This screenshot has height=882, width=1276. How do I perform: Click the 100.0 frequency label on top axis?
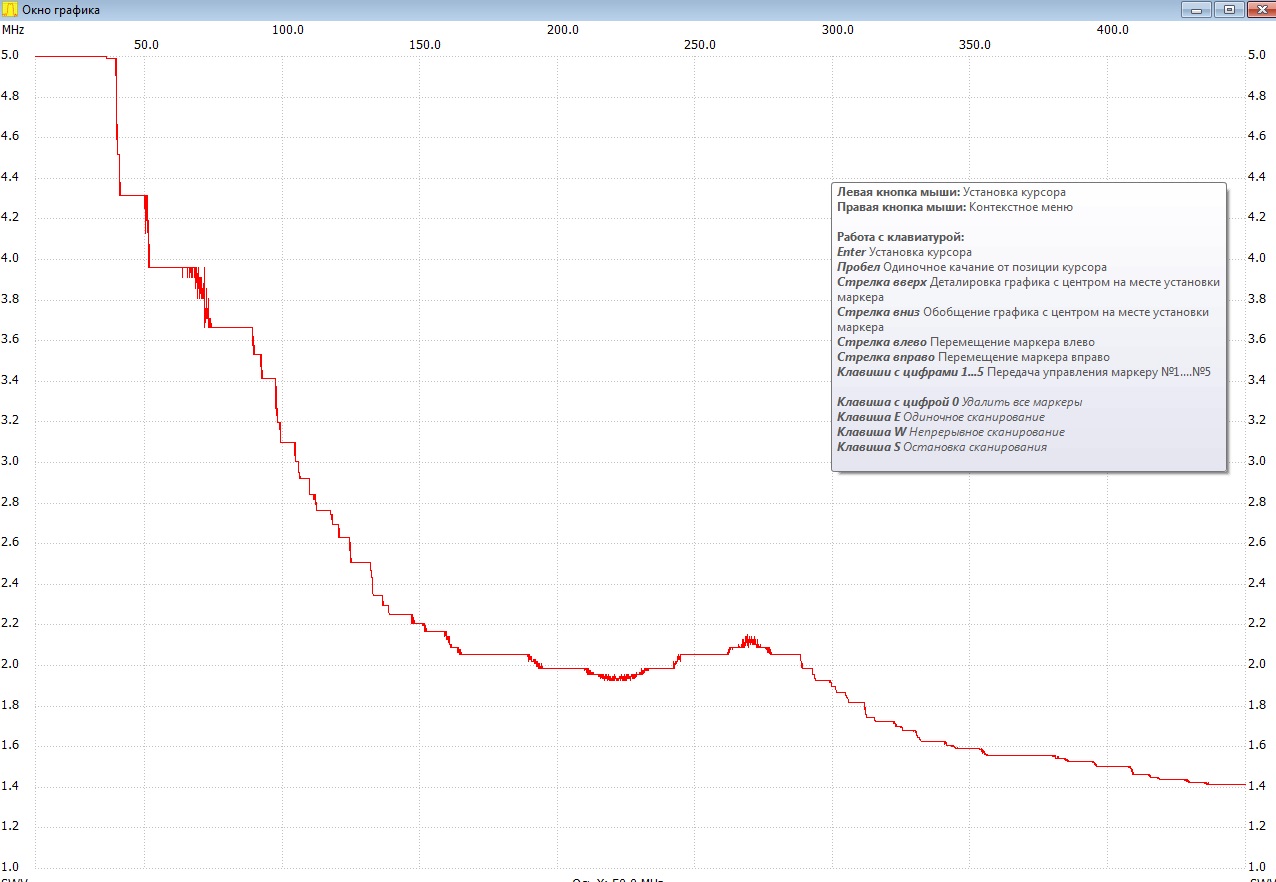click(x=288, y=30)
